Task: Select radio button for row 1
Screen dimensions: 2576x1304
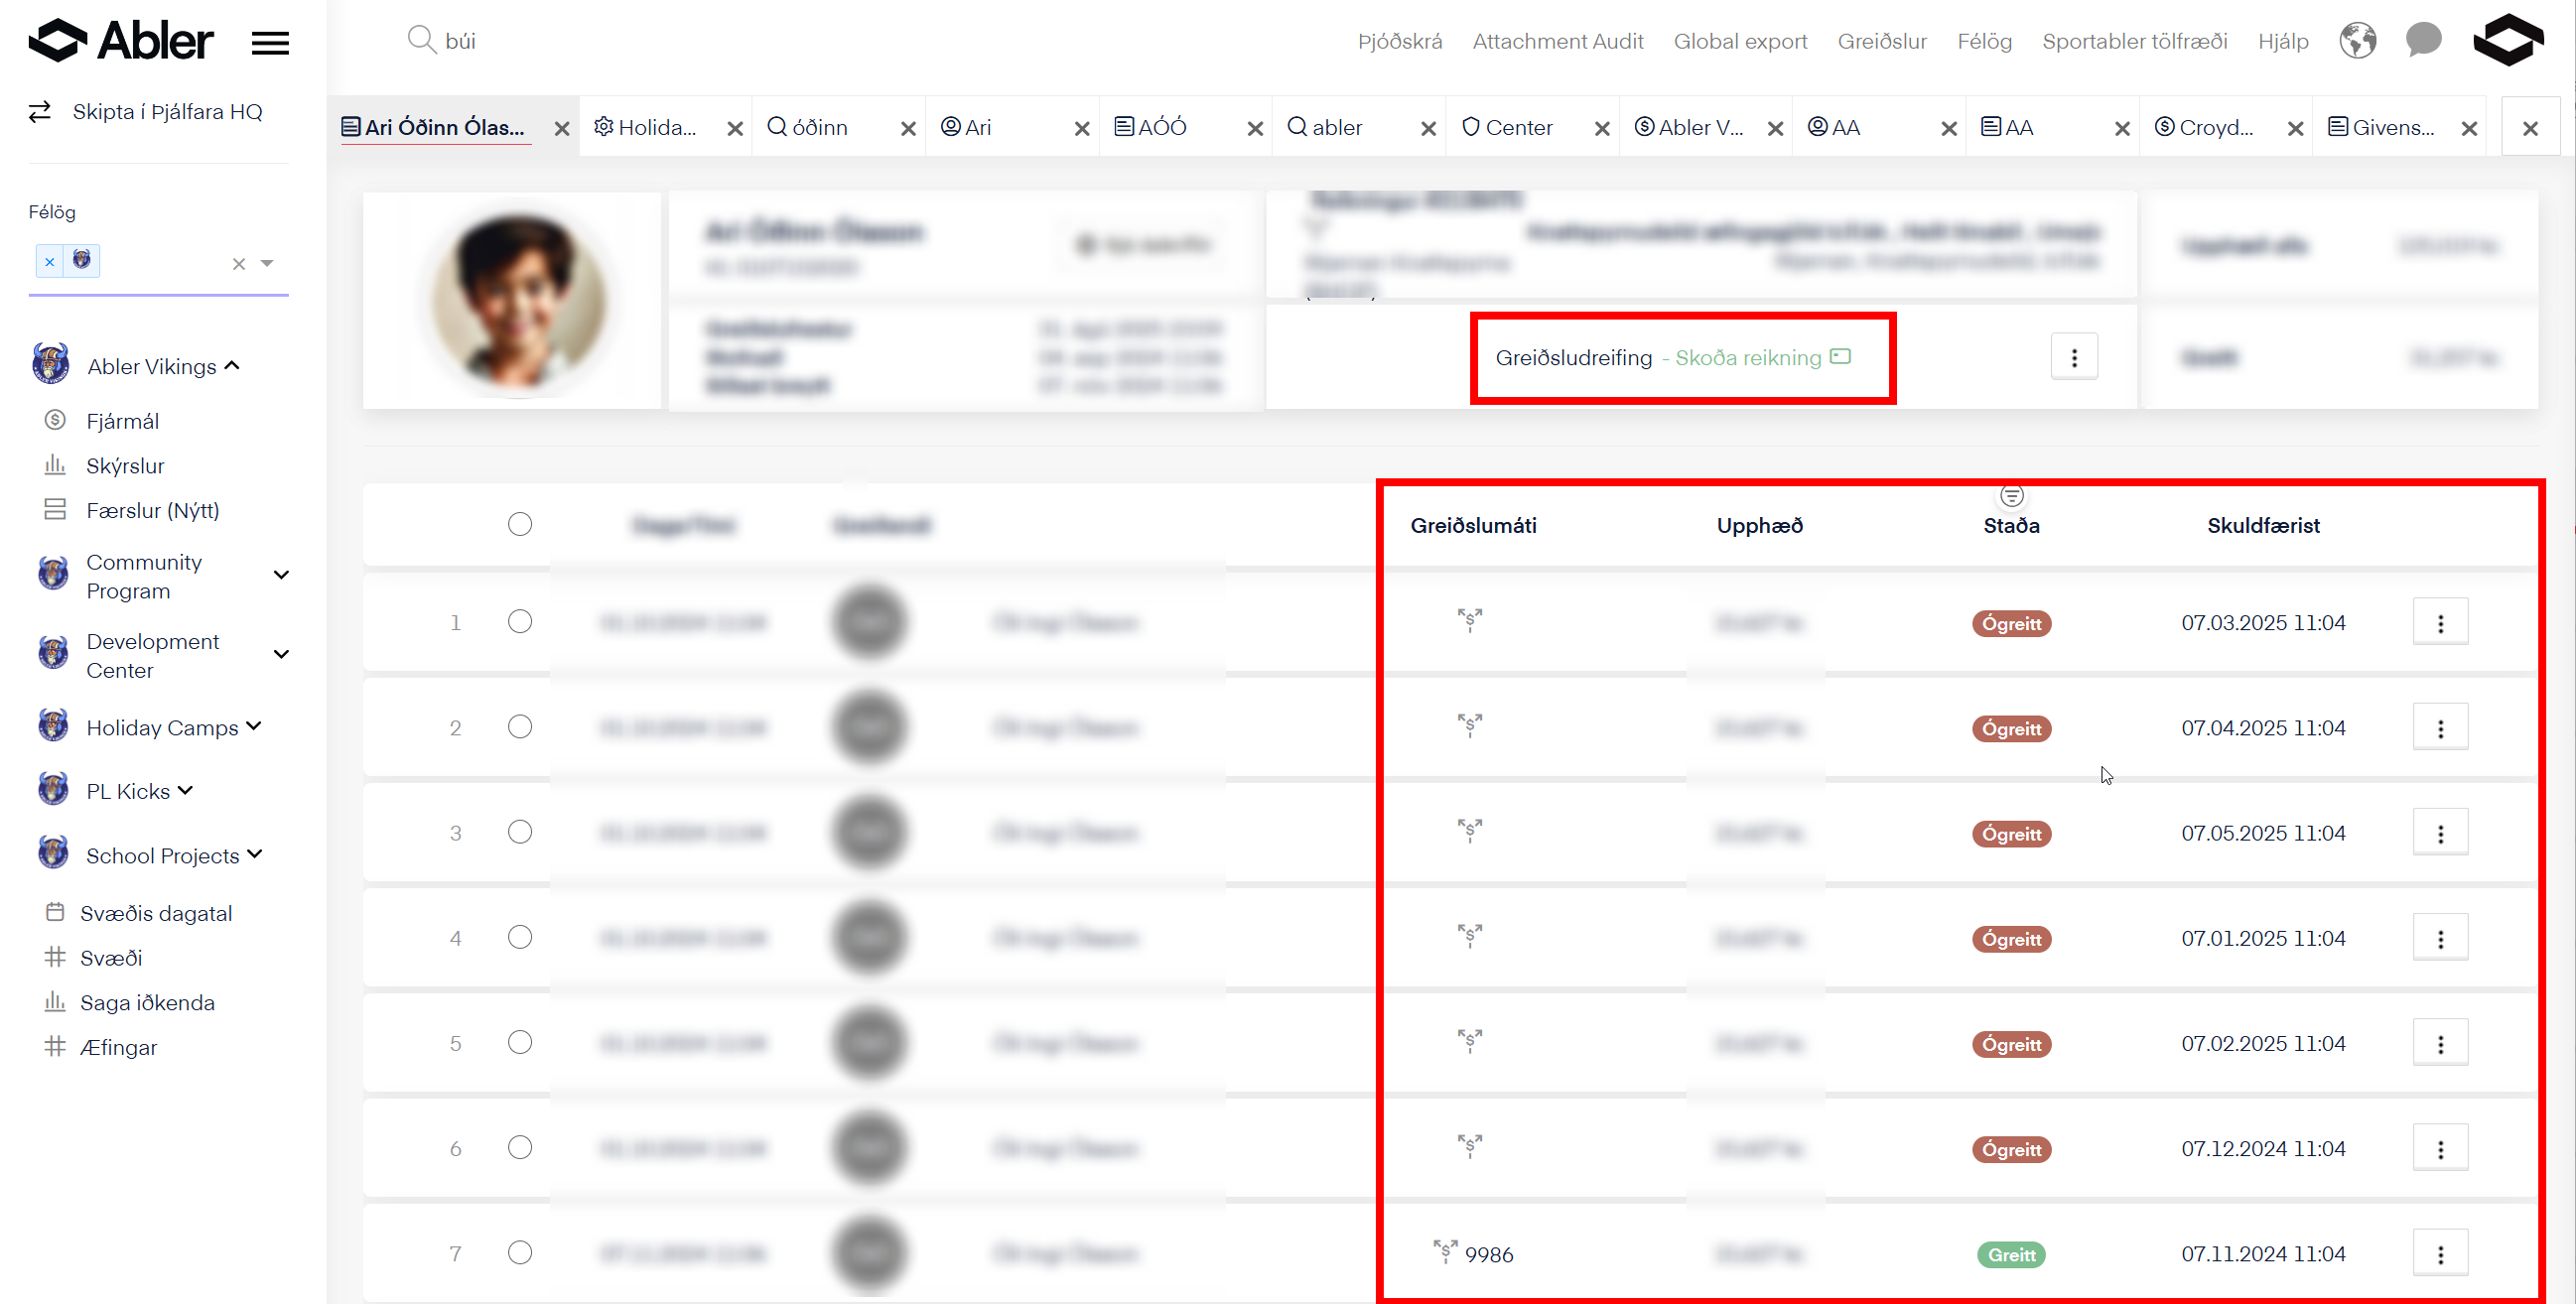Action: tap(519, 621)
